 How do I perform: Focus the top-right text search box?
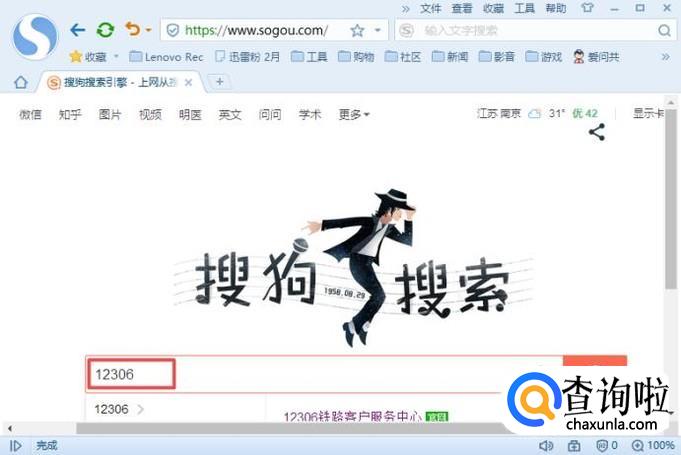tap(534, 30)
